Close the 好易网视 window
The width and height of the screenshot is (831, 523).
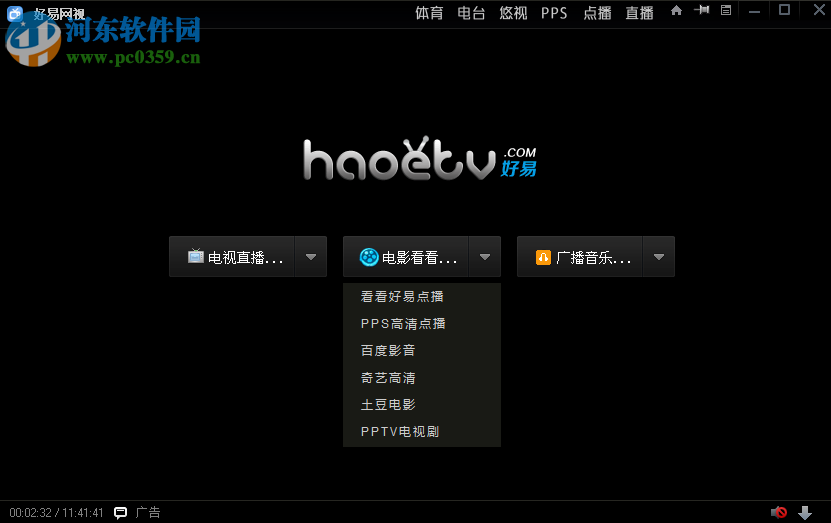pyautogui.click(x=819, y=10)
